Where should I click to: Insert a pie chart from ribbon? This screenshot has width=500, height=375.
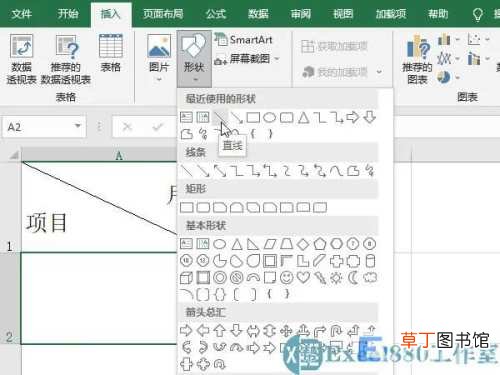point(444,77)
